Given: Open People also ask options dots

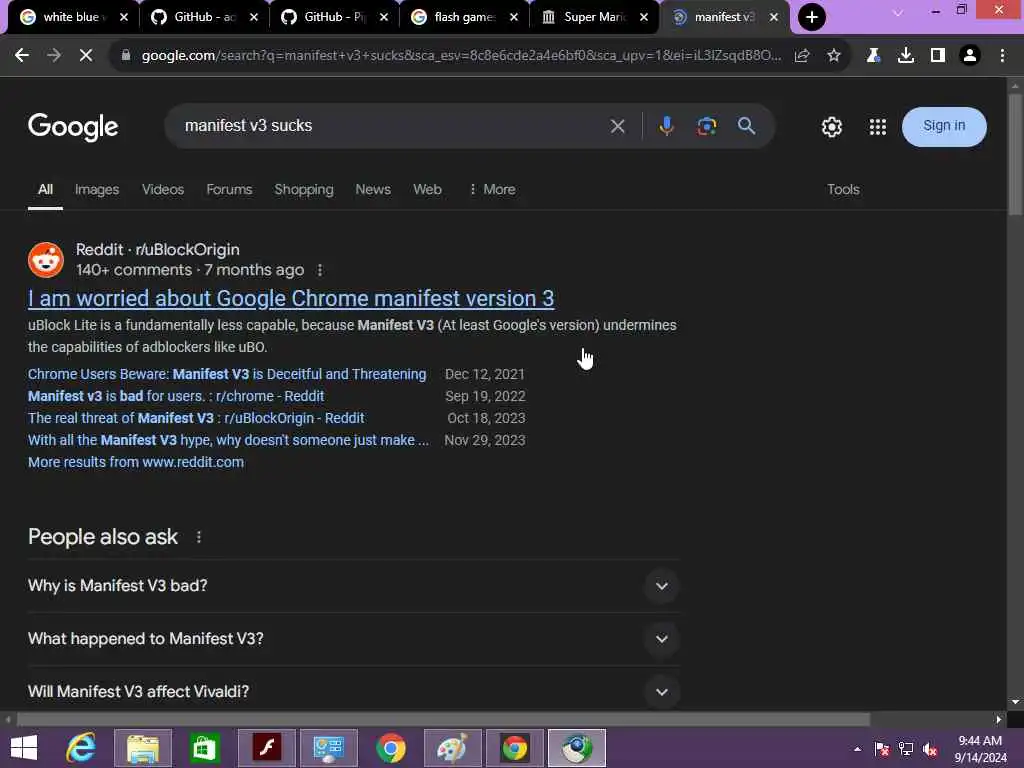Looking at the screenshot, I should pyautogui.click(x=199, y=537).
